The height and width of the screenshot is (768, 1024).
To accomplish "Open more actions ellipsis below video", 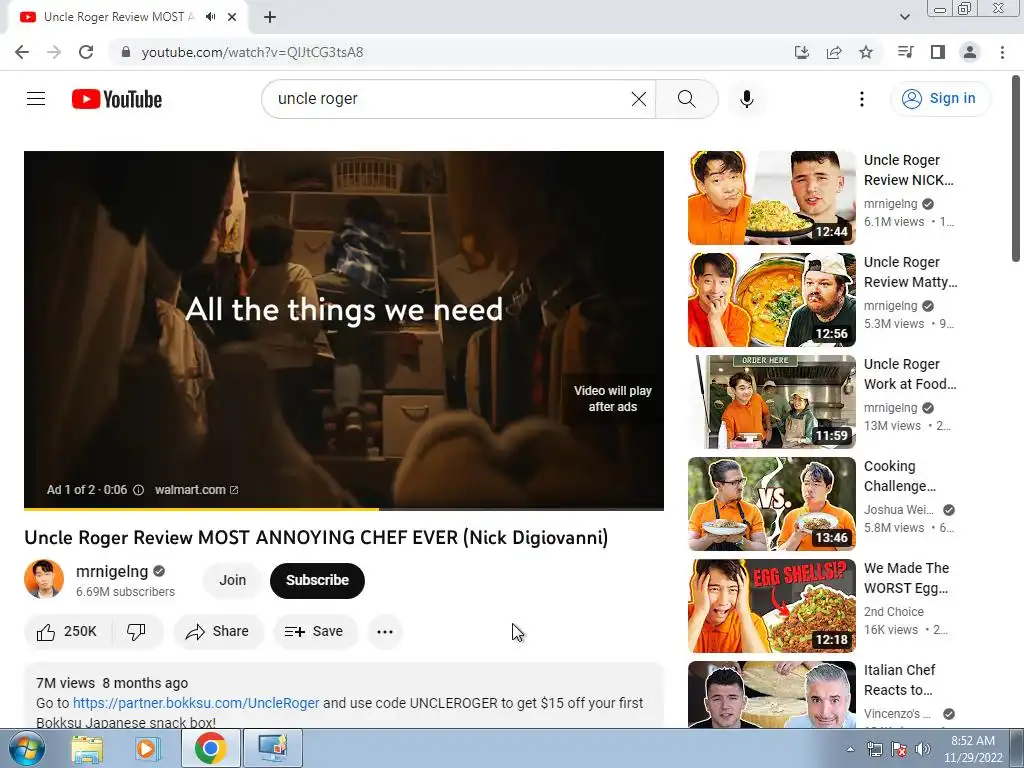I will point(385,632).
